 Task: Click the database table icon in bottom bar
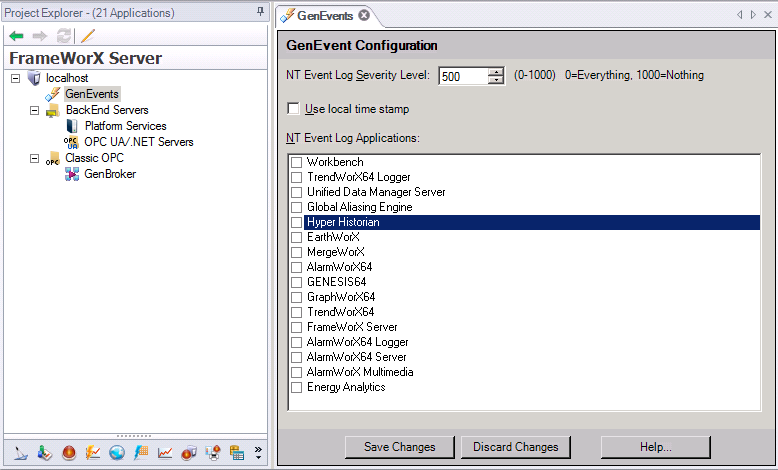237,453
